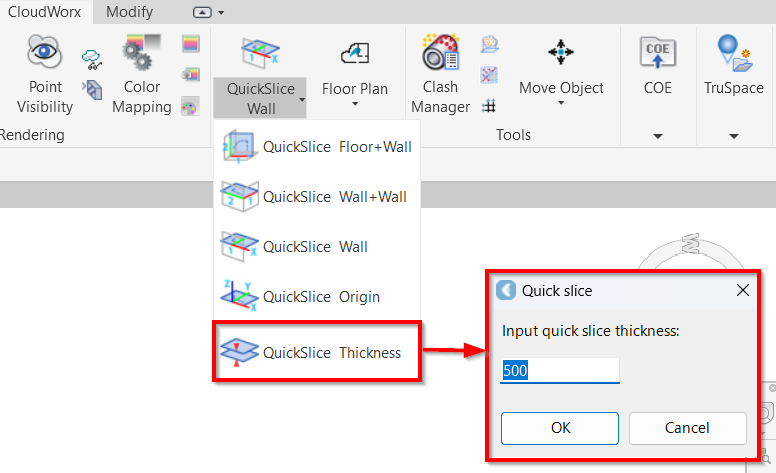
Task: Open the Color Mapping tool
Action: [141, 54]
